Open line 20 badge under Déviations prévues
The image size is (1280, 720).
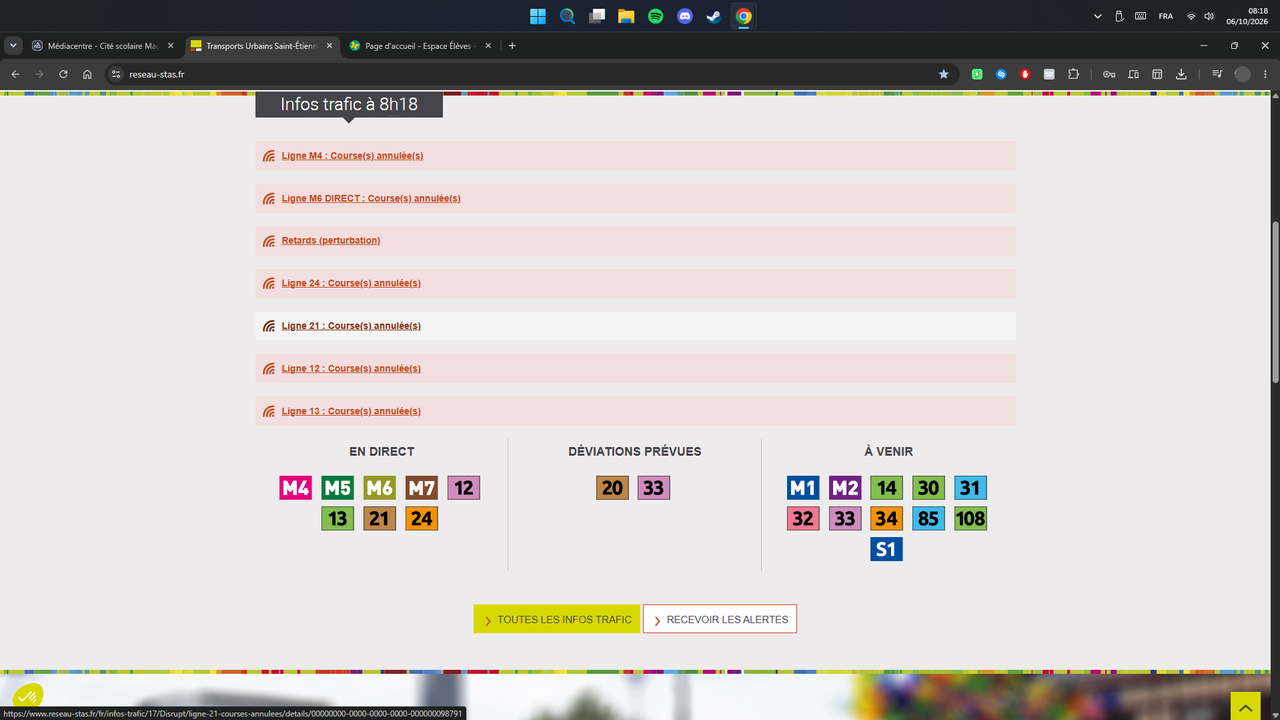(612, 488)
